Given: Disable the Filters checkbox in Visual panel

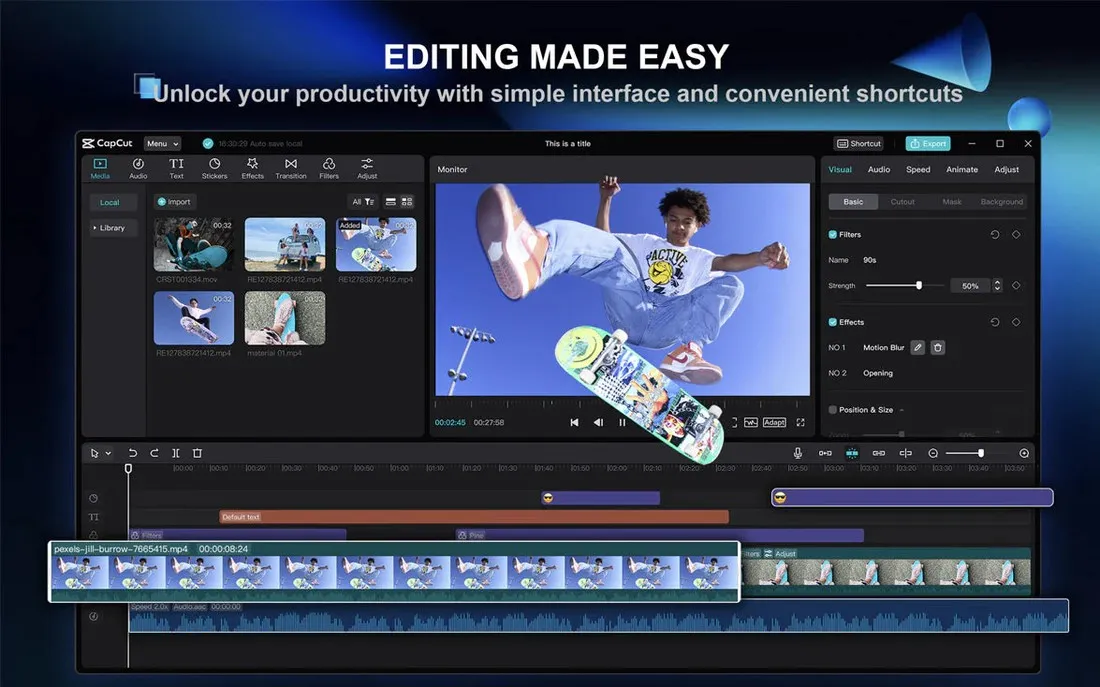Looking at the screenshot, I should coord(833,234).
